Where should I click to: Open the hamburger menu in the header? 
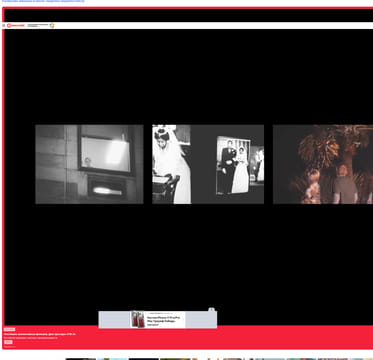point(4,25)
